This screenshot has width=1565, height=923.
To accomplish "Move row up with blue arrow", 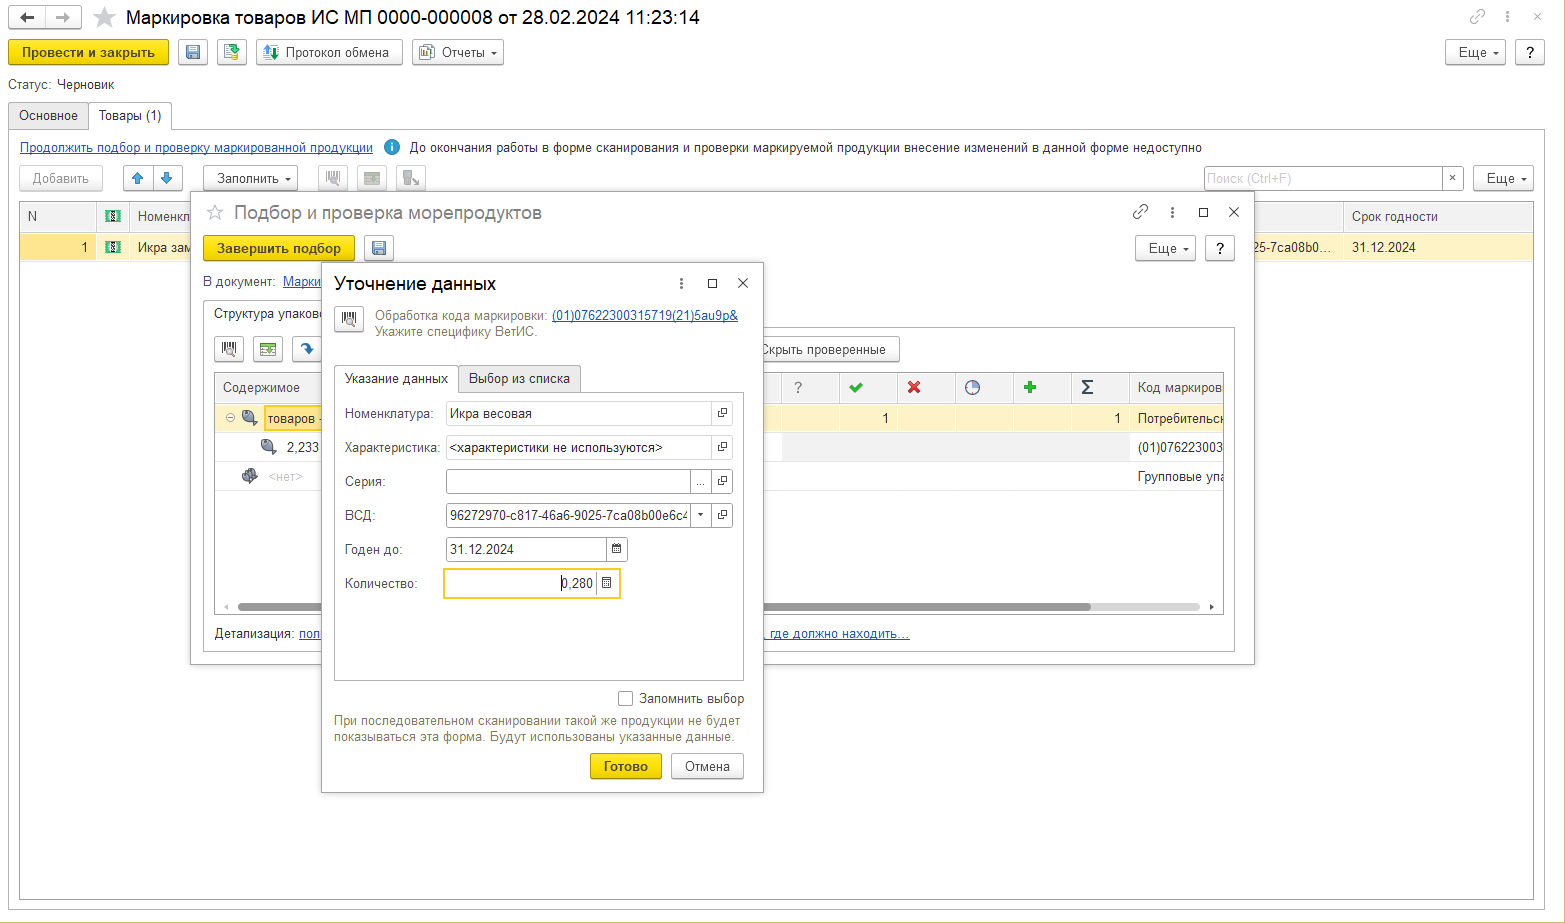I will [138, 178].
